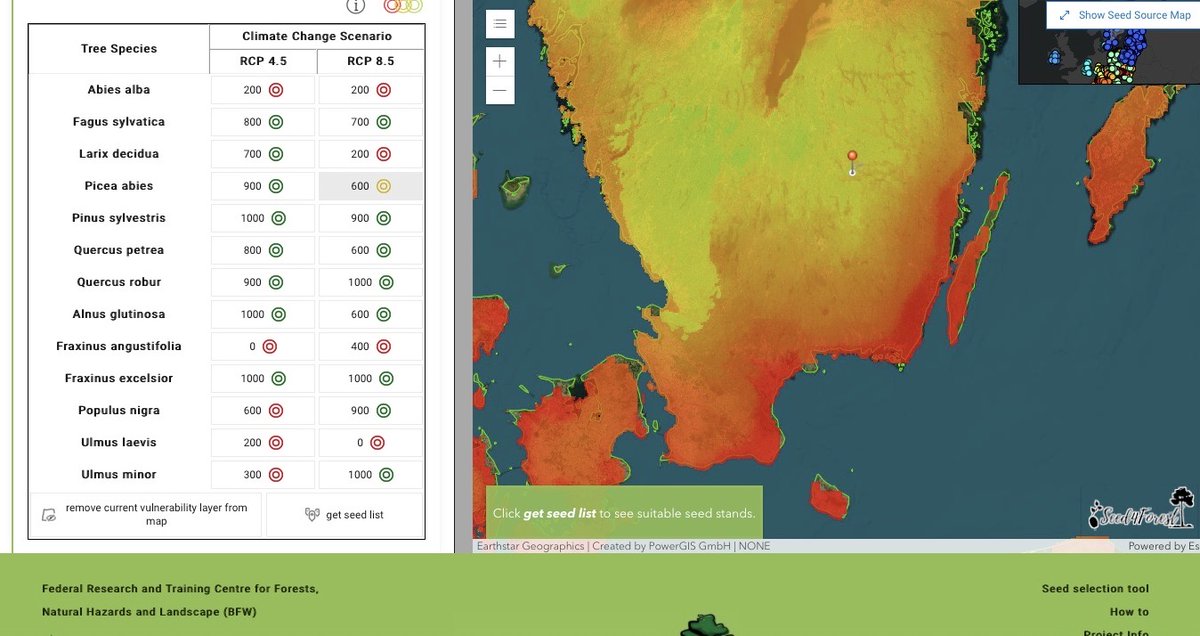Click the red location pin on map
The image size is (1200, 636).
pyautogui.click(x=852, y=162)
